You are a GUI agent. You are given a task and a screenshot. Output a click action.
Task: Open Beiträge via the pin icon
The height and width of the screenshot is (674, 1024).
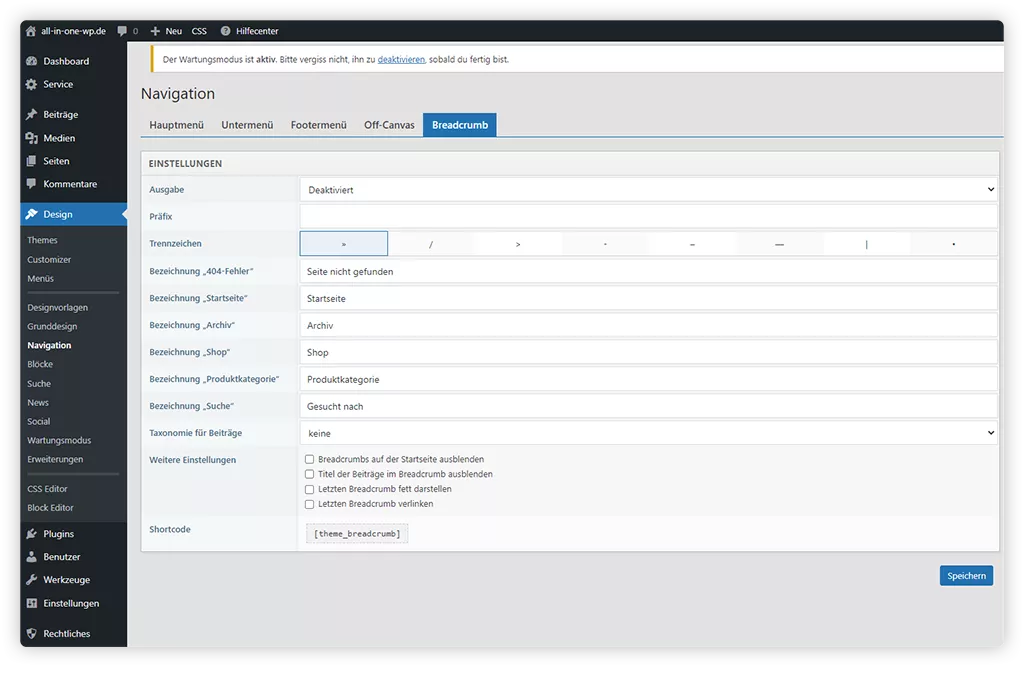point(32,115)
